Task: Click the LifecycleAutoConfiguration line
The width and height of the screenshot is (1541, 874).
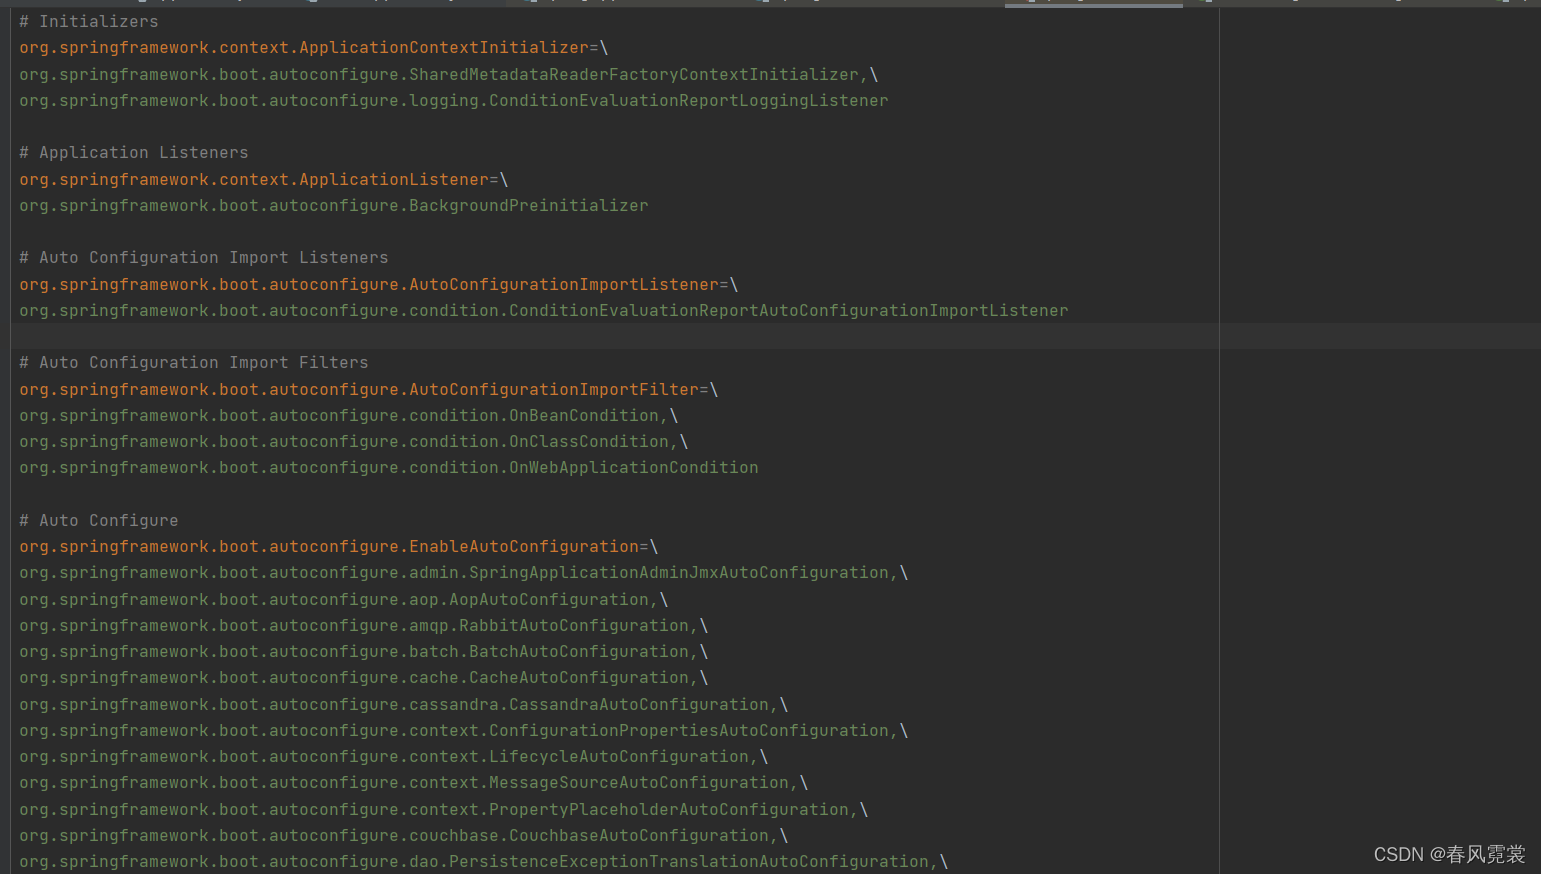Action: click(394, 756)
